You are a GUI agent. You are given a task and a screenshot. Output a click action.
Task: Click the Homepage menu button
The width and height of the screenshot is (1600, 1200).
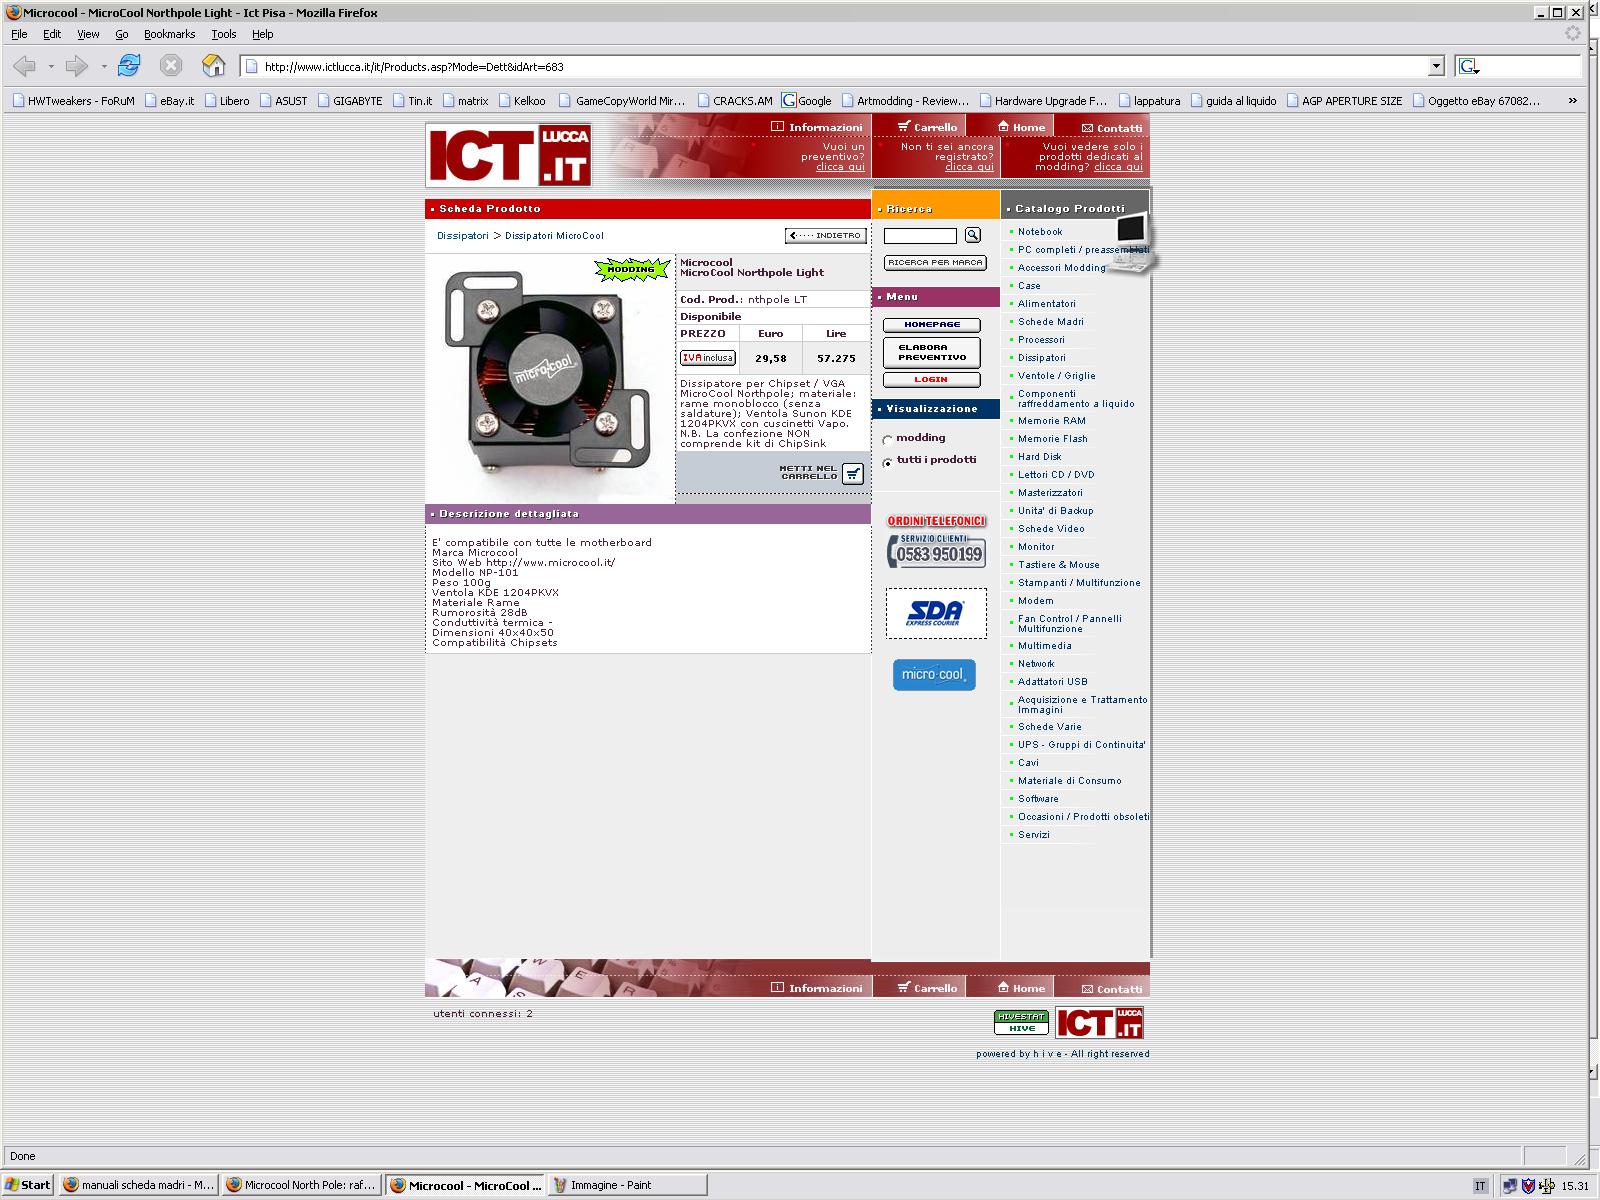(932, 325)
